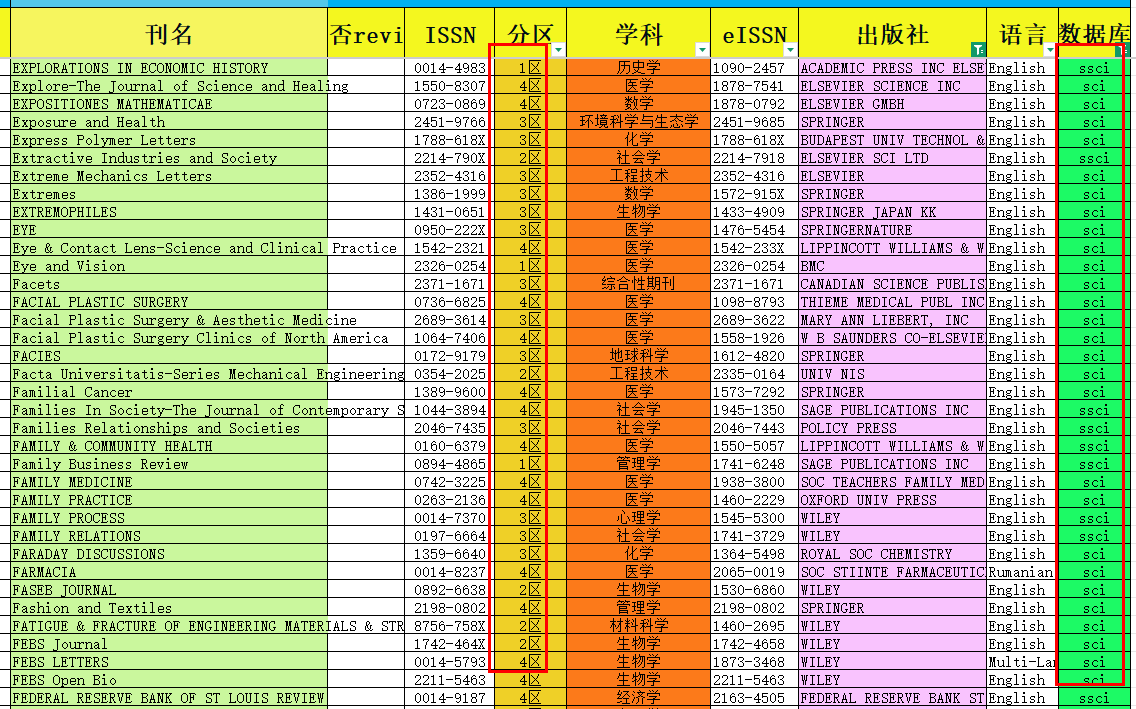The image size is (1136, 709).
Task: Click the Family Business Review title cell
Action: coord(100,464)
